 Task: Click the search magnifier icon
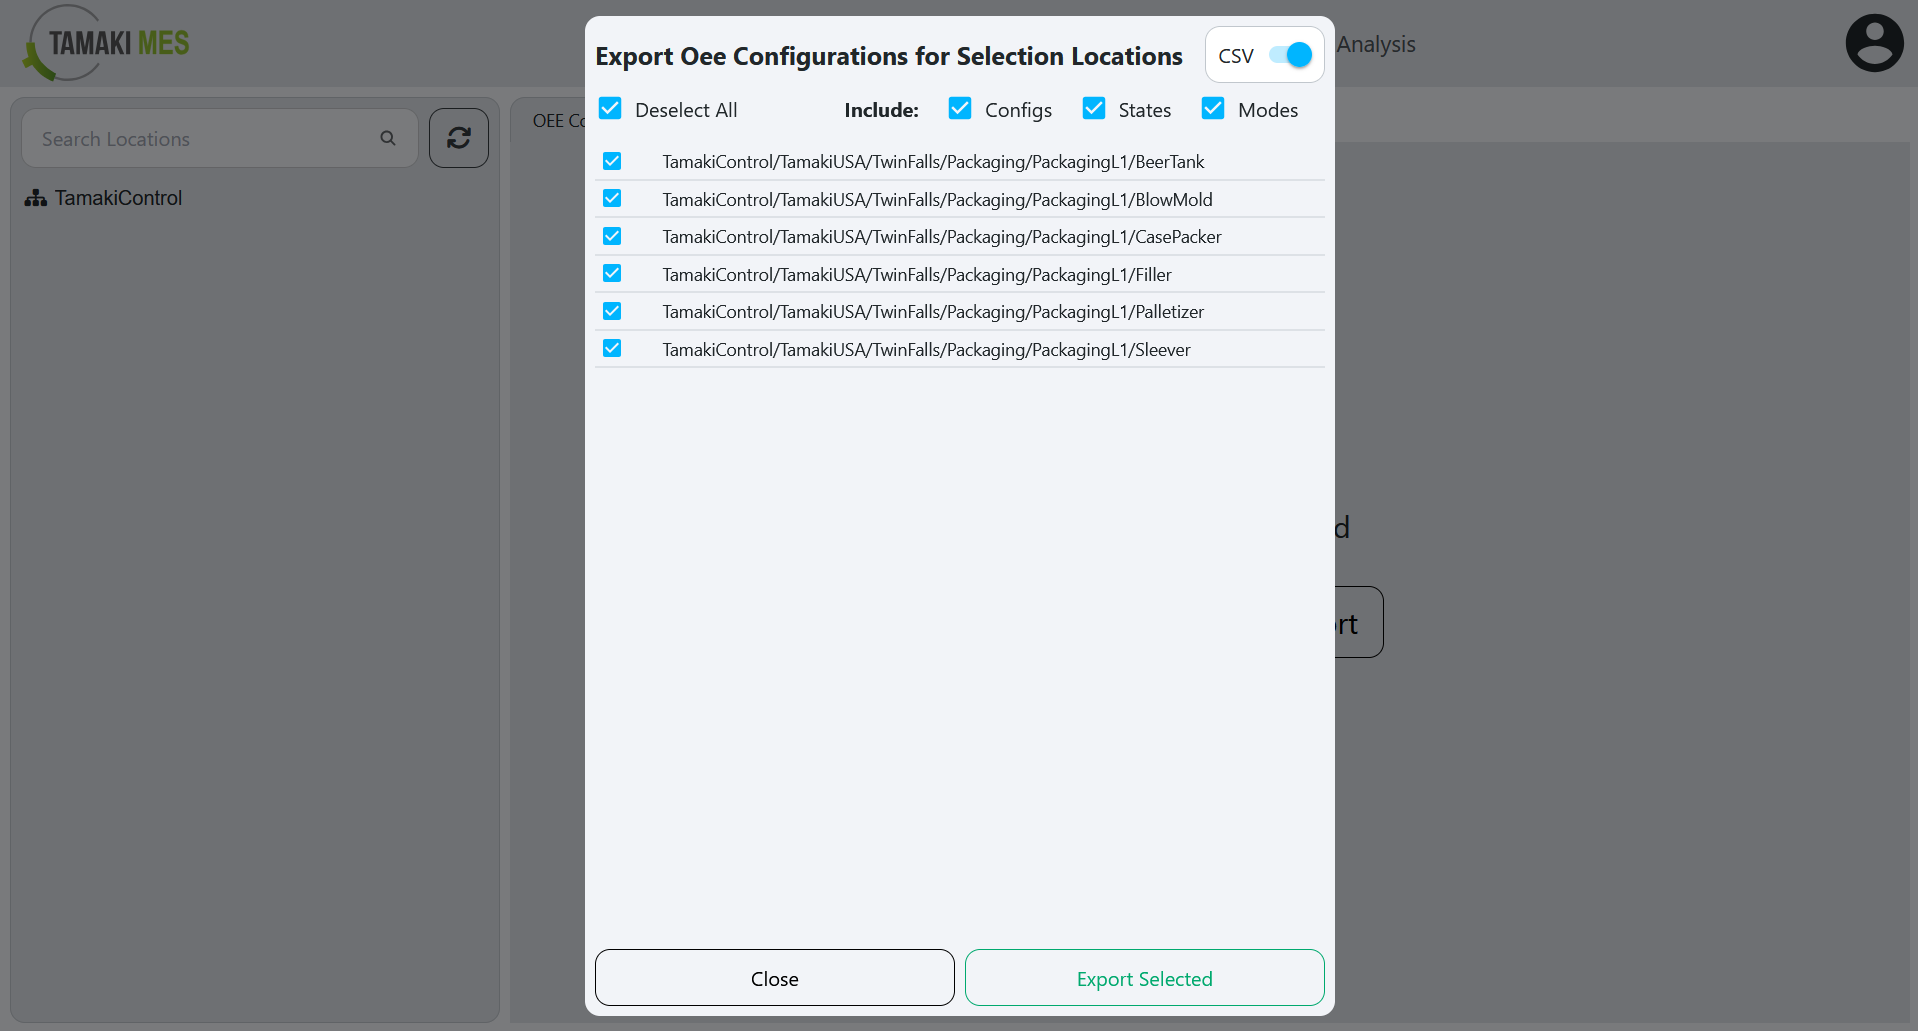tap(387, 138)
